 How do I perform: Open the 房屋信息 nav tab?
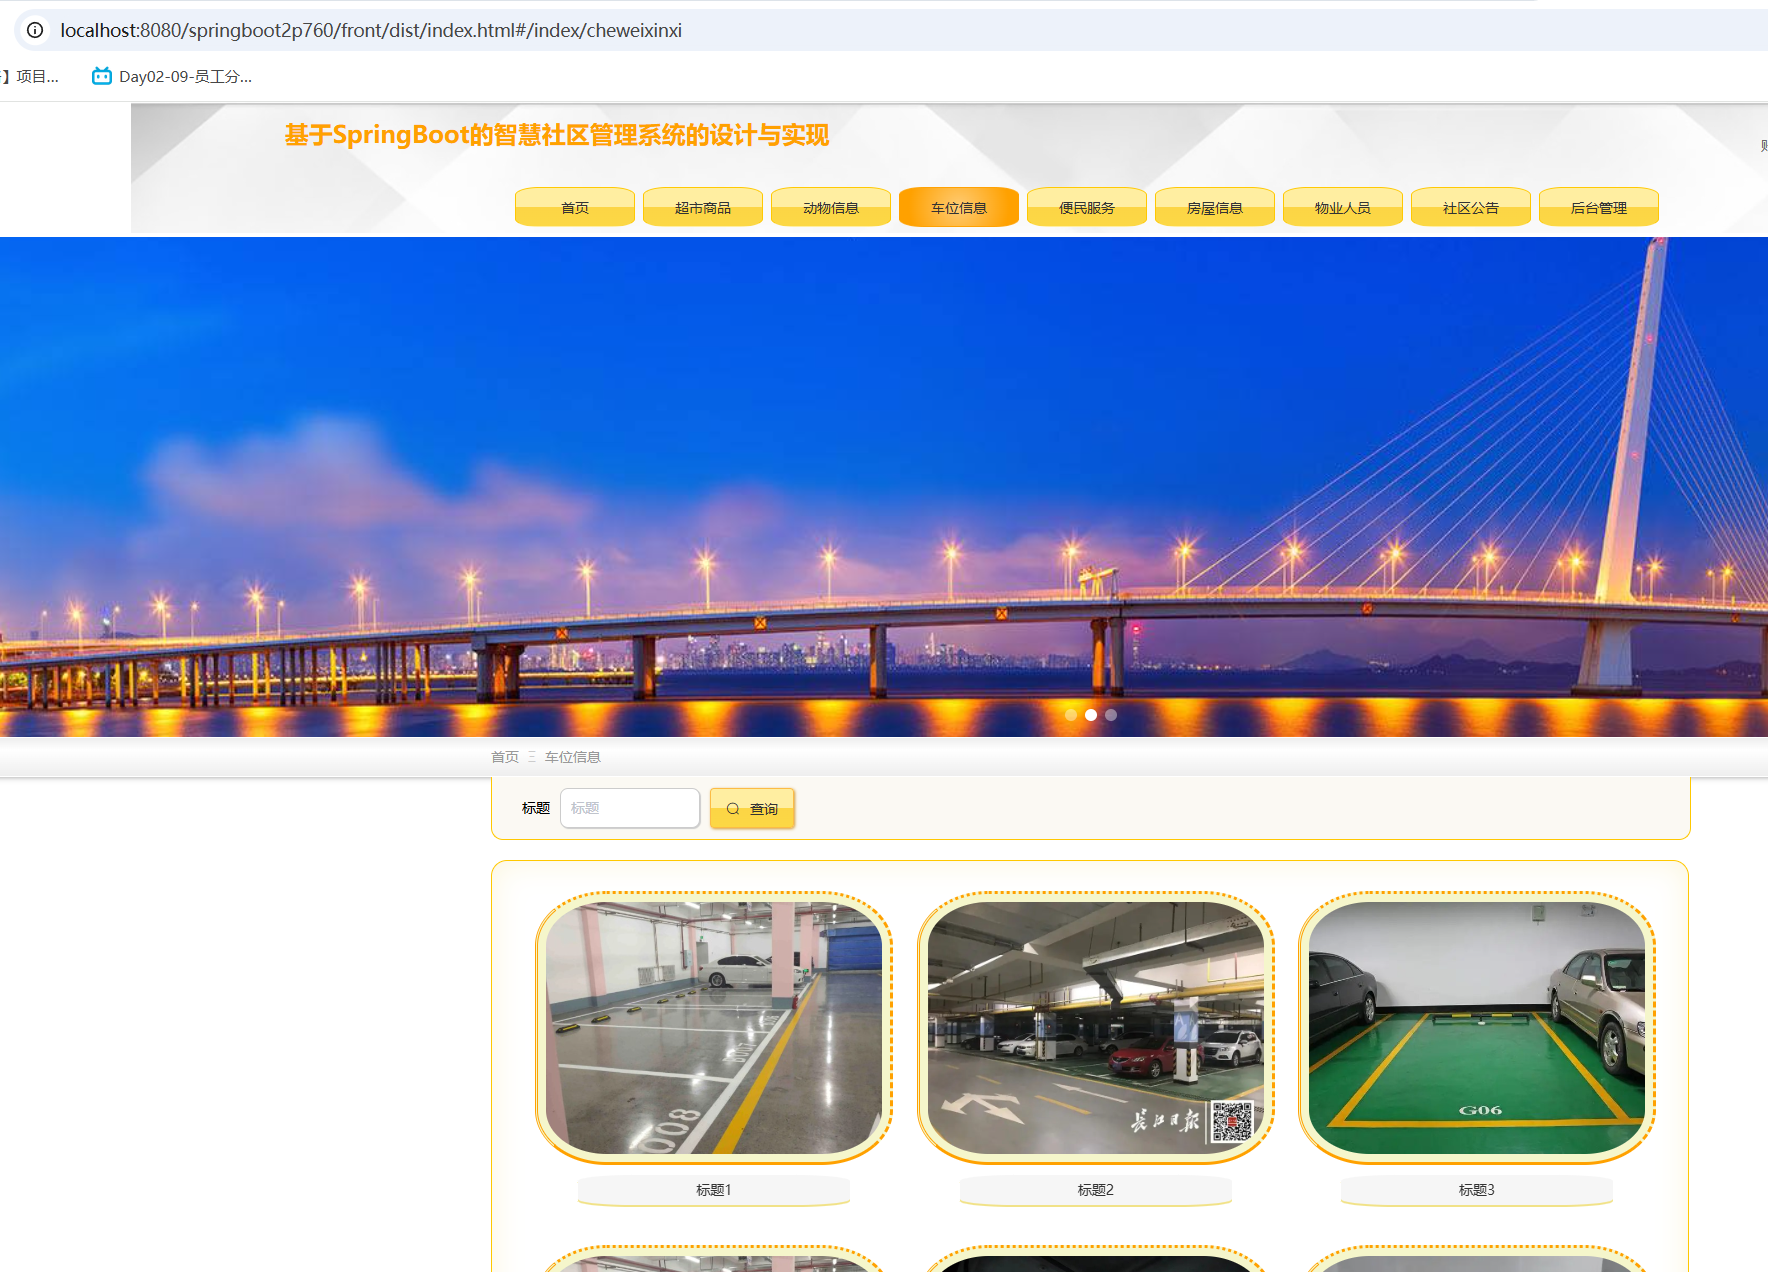(x=1215, y=207)
